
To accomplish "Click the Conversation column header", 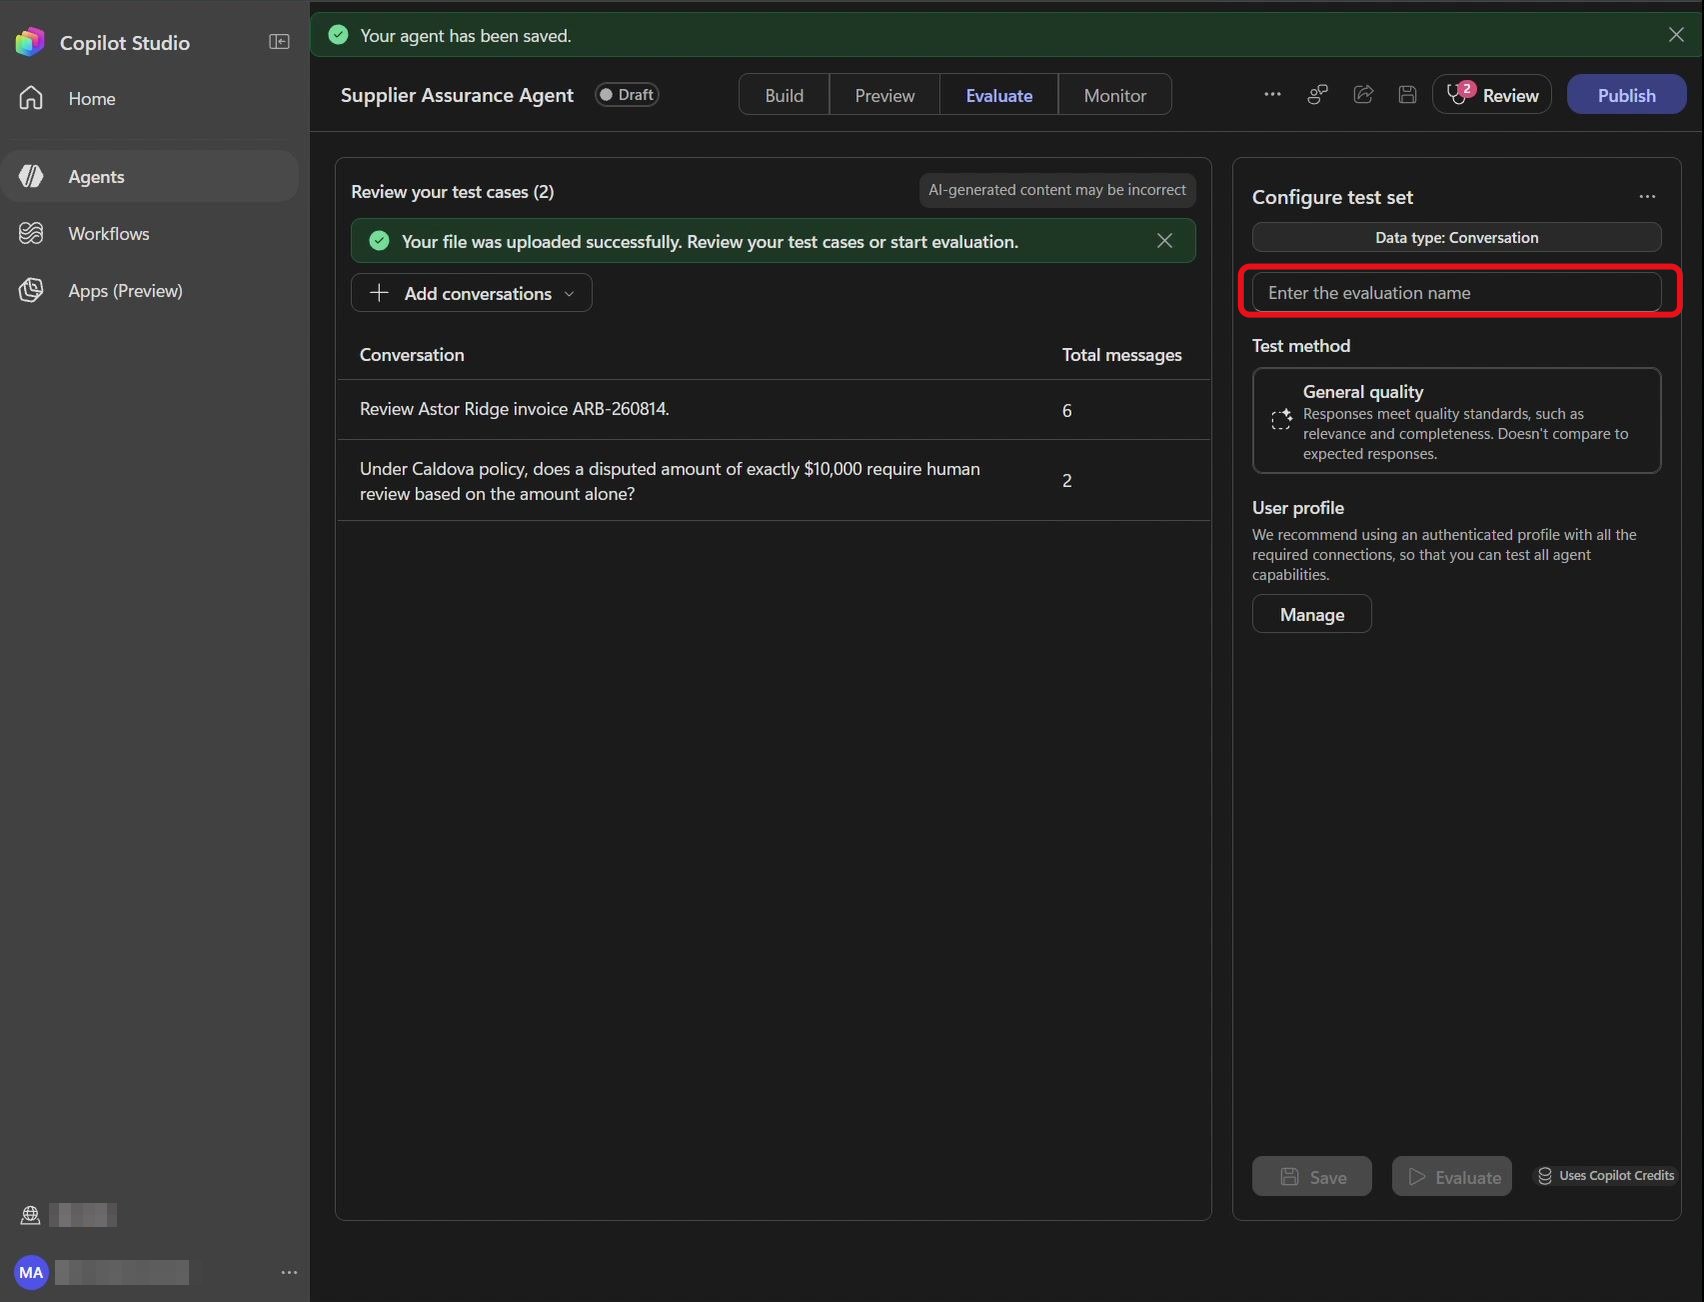I will (x=412, y=355).
